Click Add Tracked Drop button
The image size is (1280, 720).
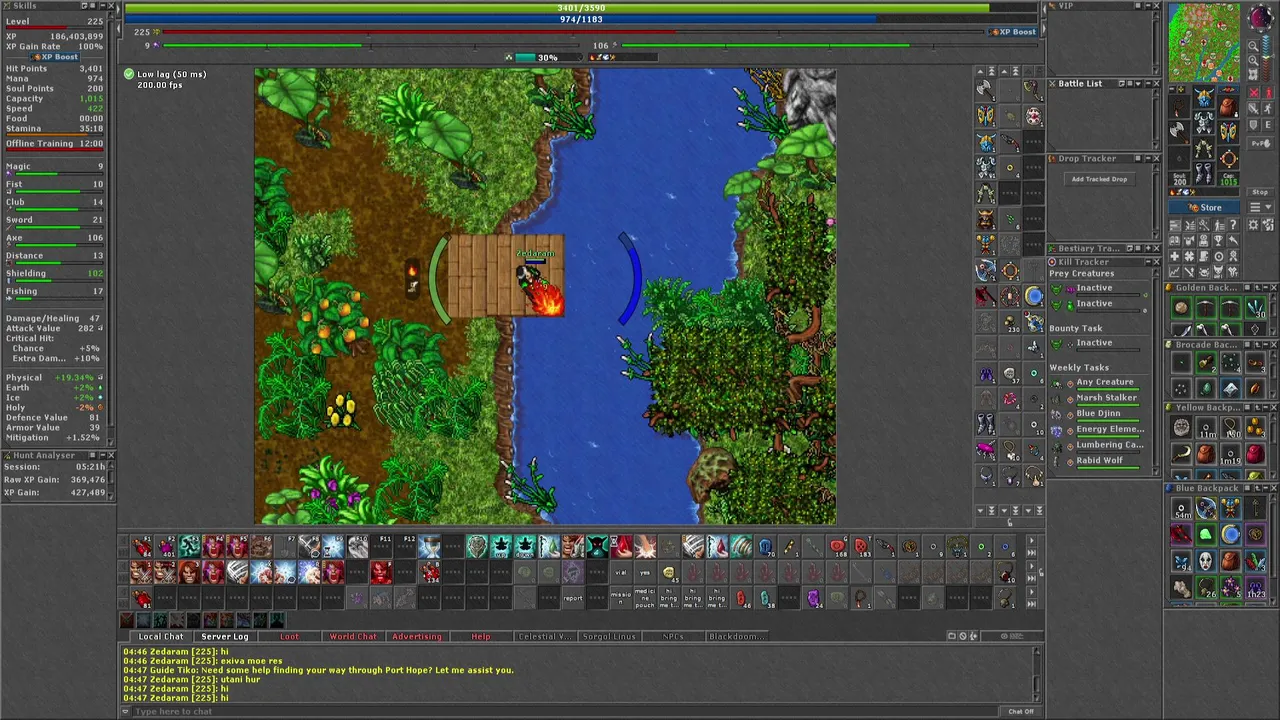1099,179
